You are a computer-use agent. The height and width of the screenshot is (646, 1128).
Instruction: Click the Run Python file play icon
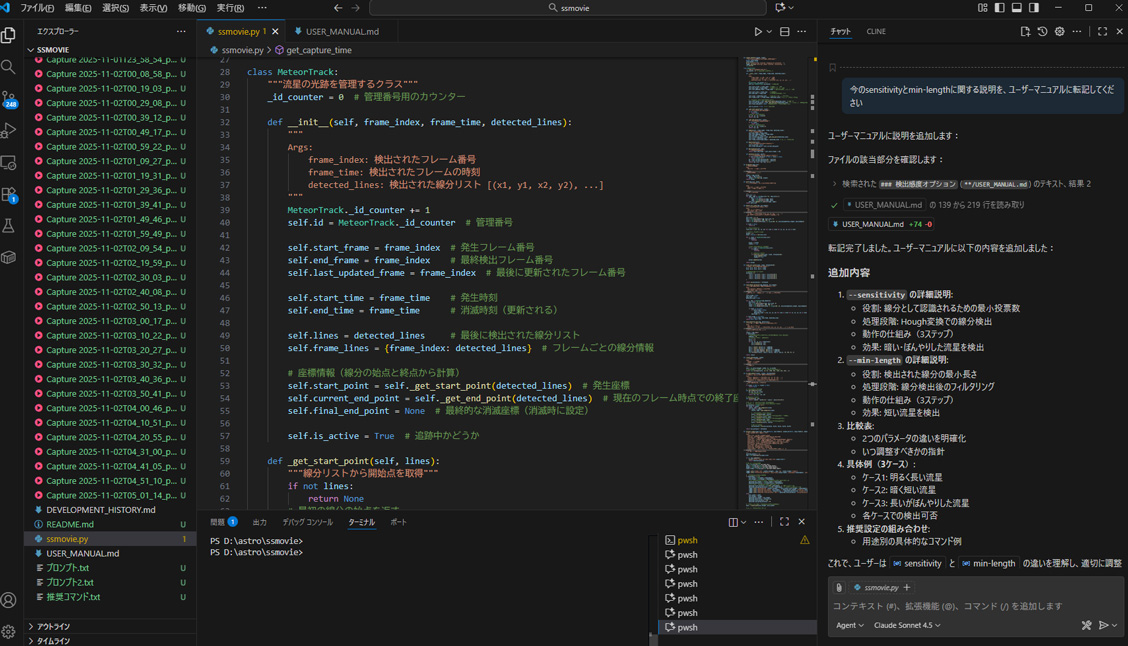click(x=758, y=32)
